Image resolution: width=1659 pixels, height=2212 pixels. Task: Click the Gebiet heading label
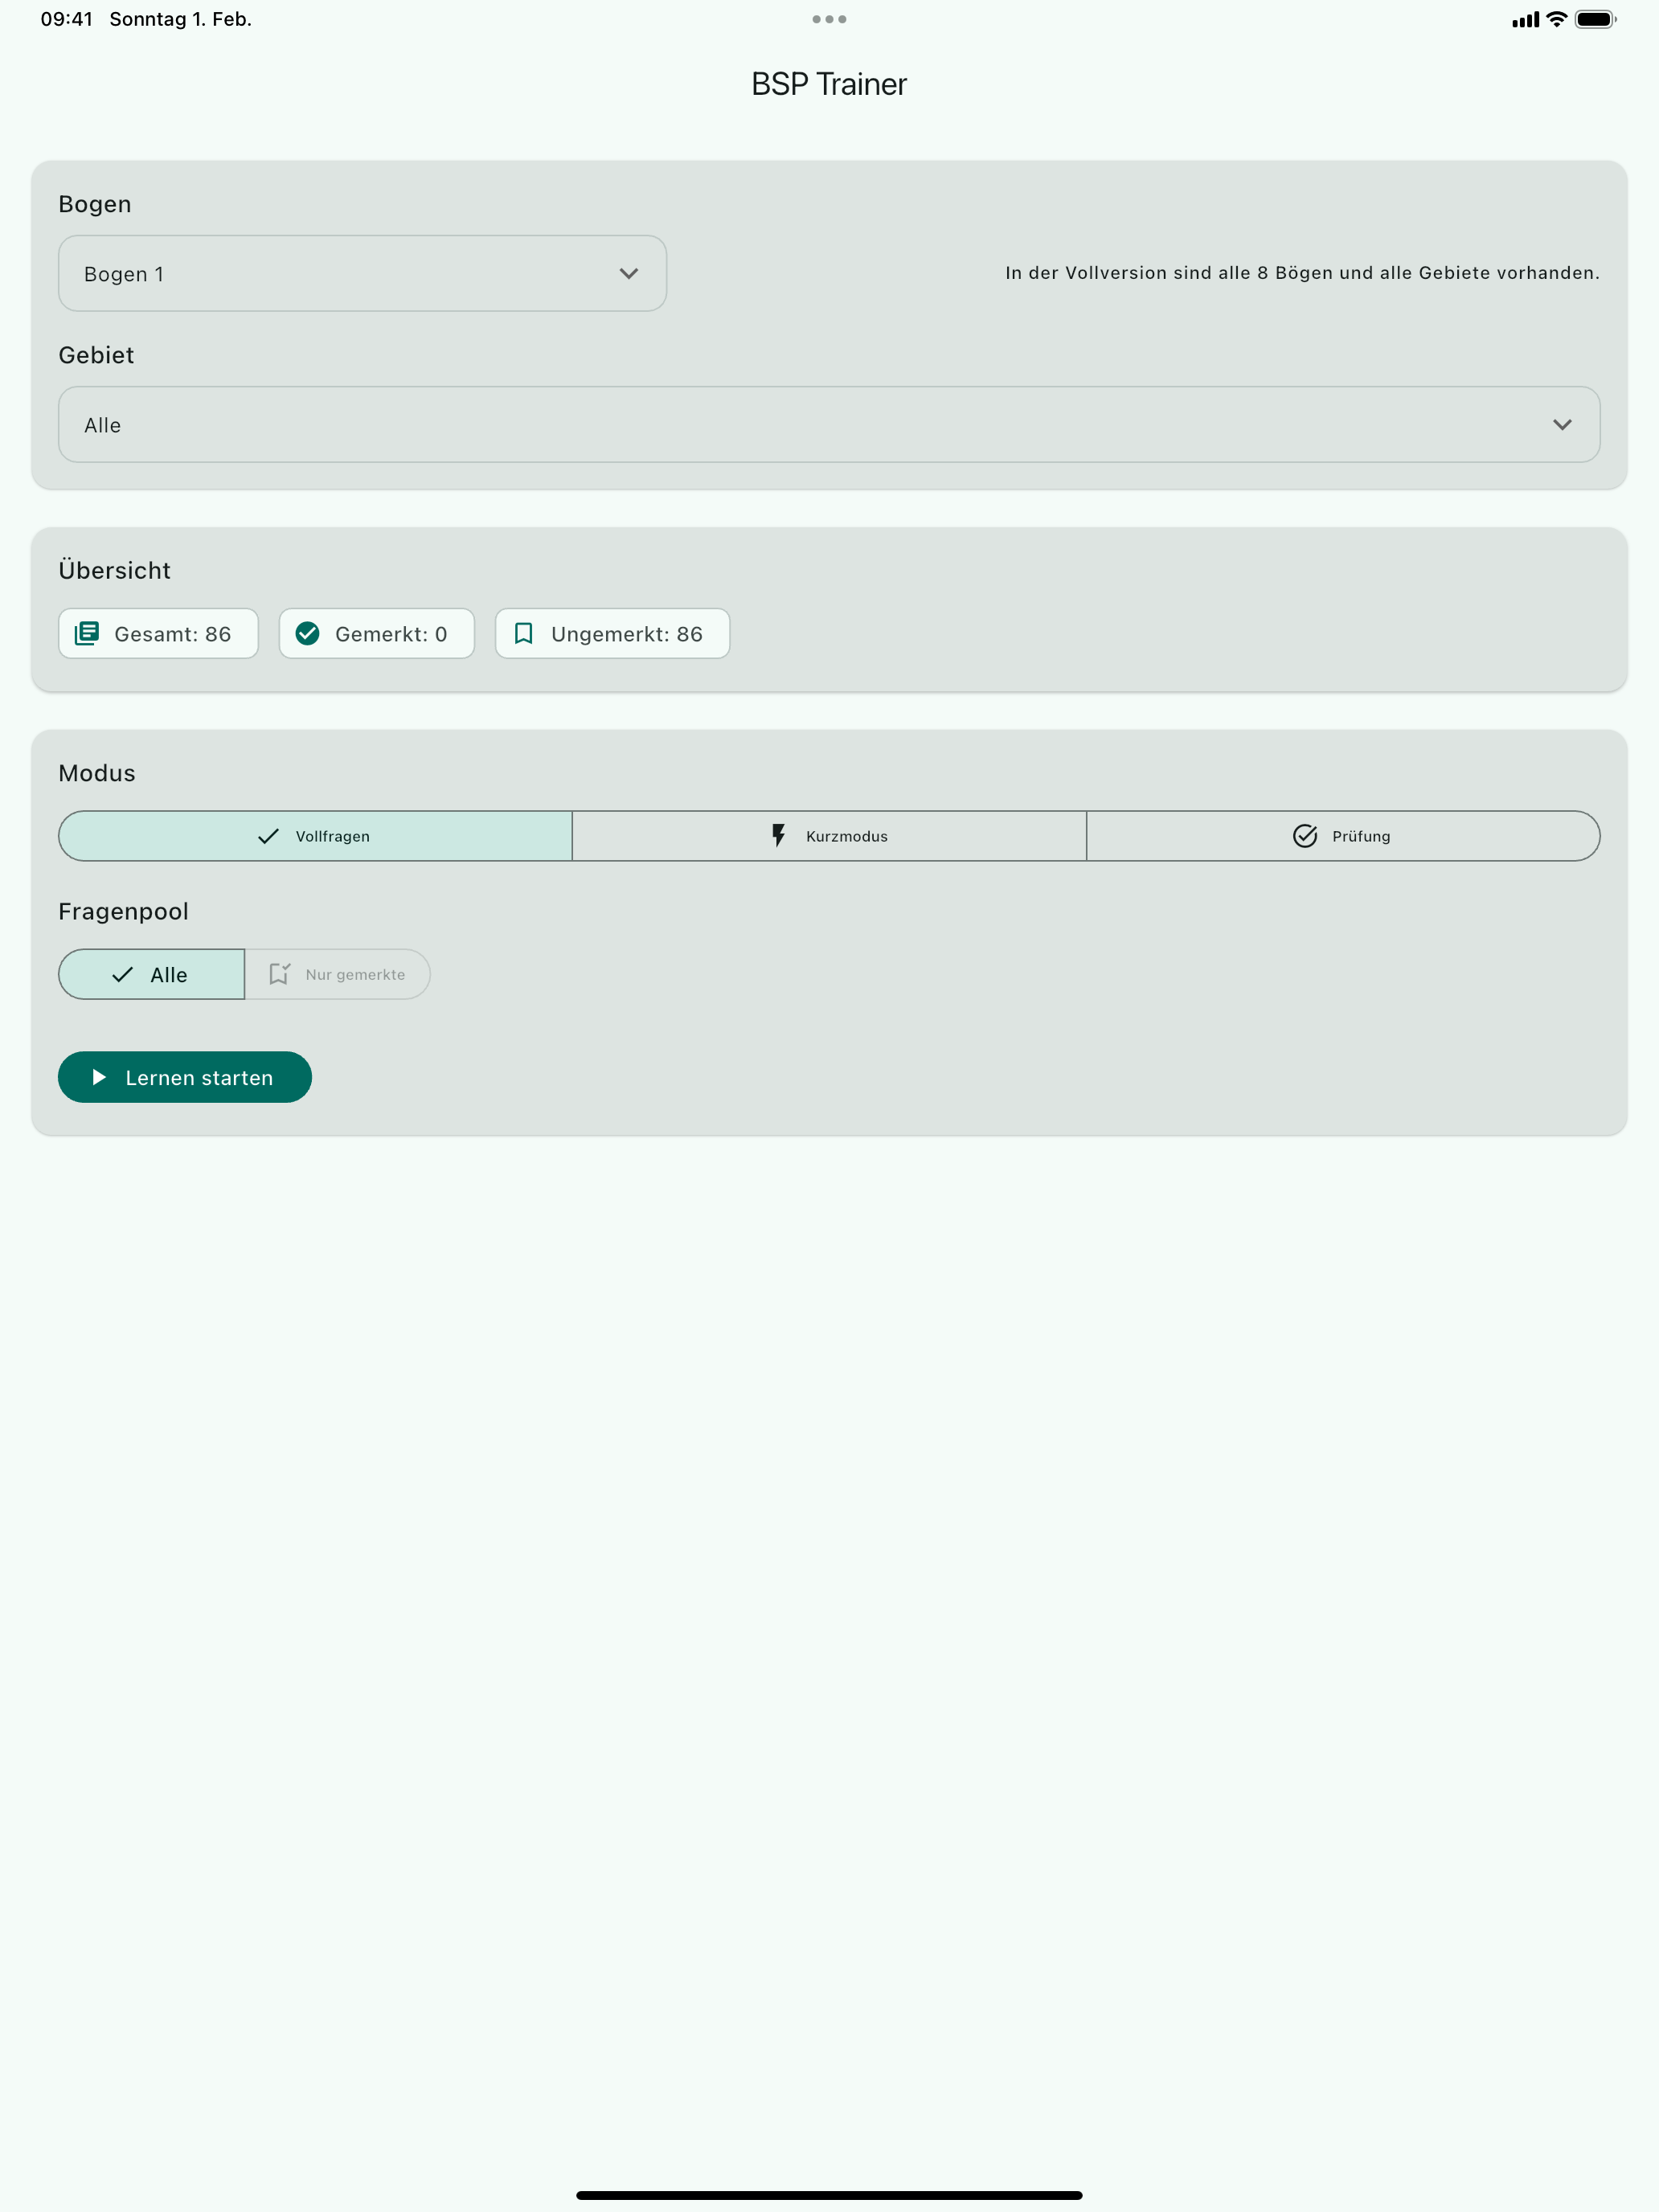(96, 355)
